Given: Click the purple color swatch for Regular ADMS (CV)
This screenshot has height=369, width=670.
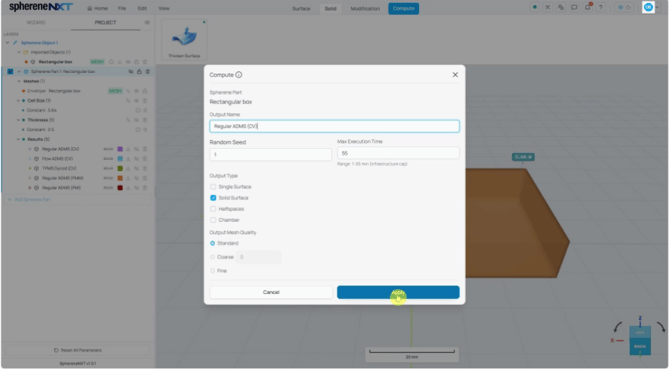Looking at the screenshot, I should (x=120, y=149).
